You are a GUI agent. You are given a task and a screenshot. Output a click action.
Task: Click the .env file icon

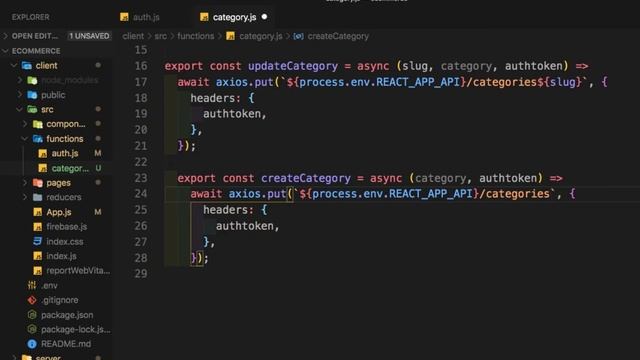32,285
